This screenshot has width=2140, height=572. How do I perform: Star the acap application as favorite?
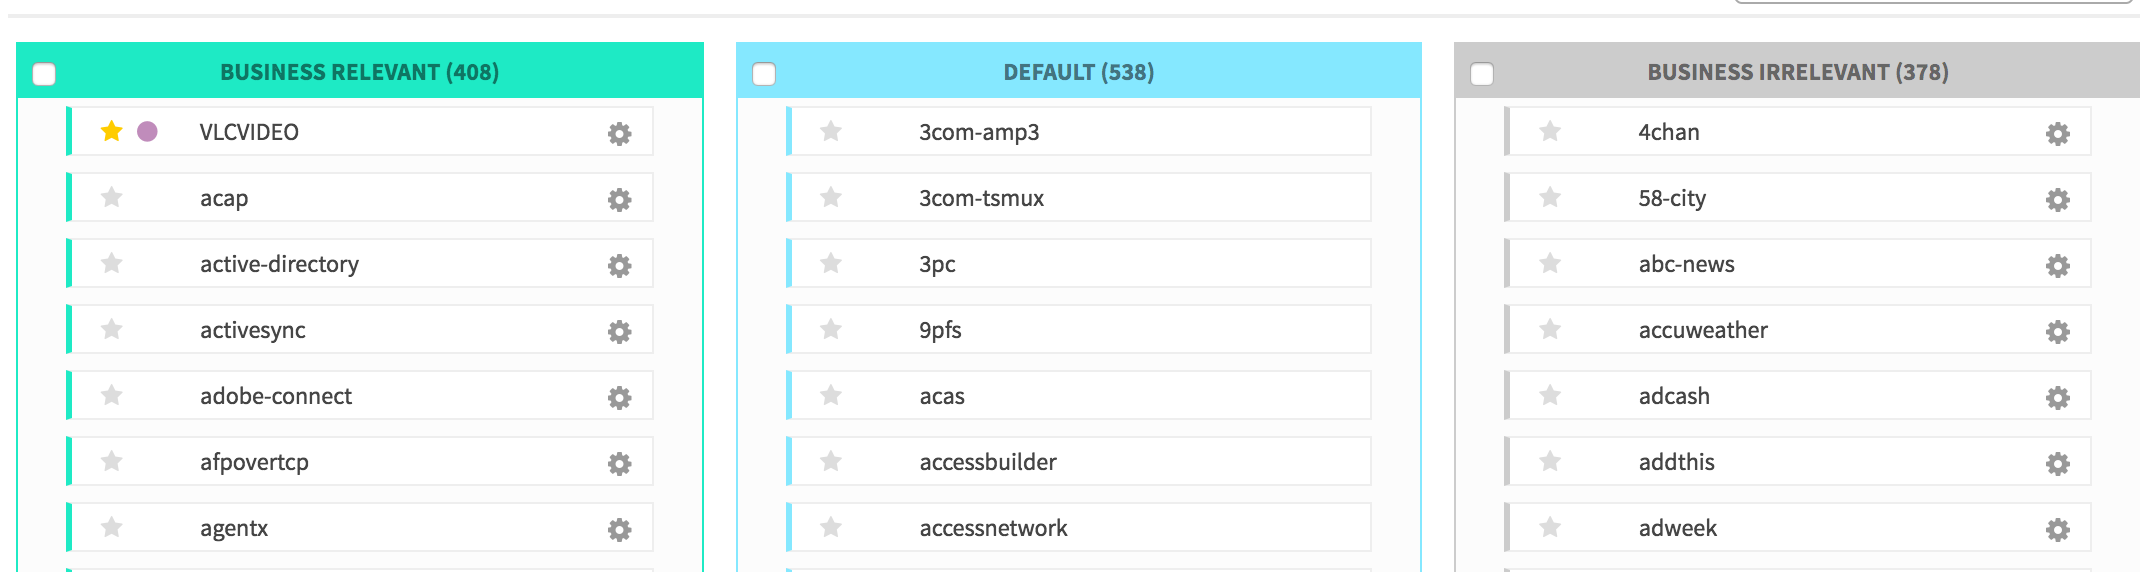coord(112,197)
